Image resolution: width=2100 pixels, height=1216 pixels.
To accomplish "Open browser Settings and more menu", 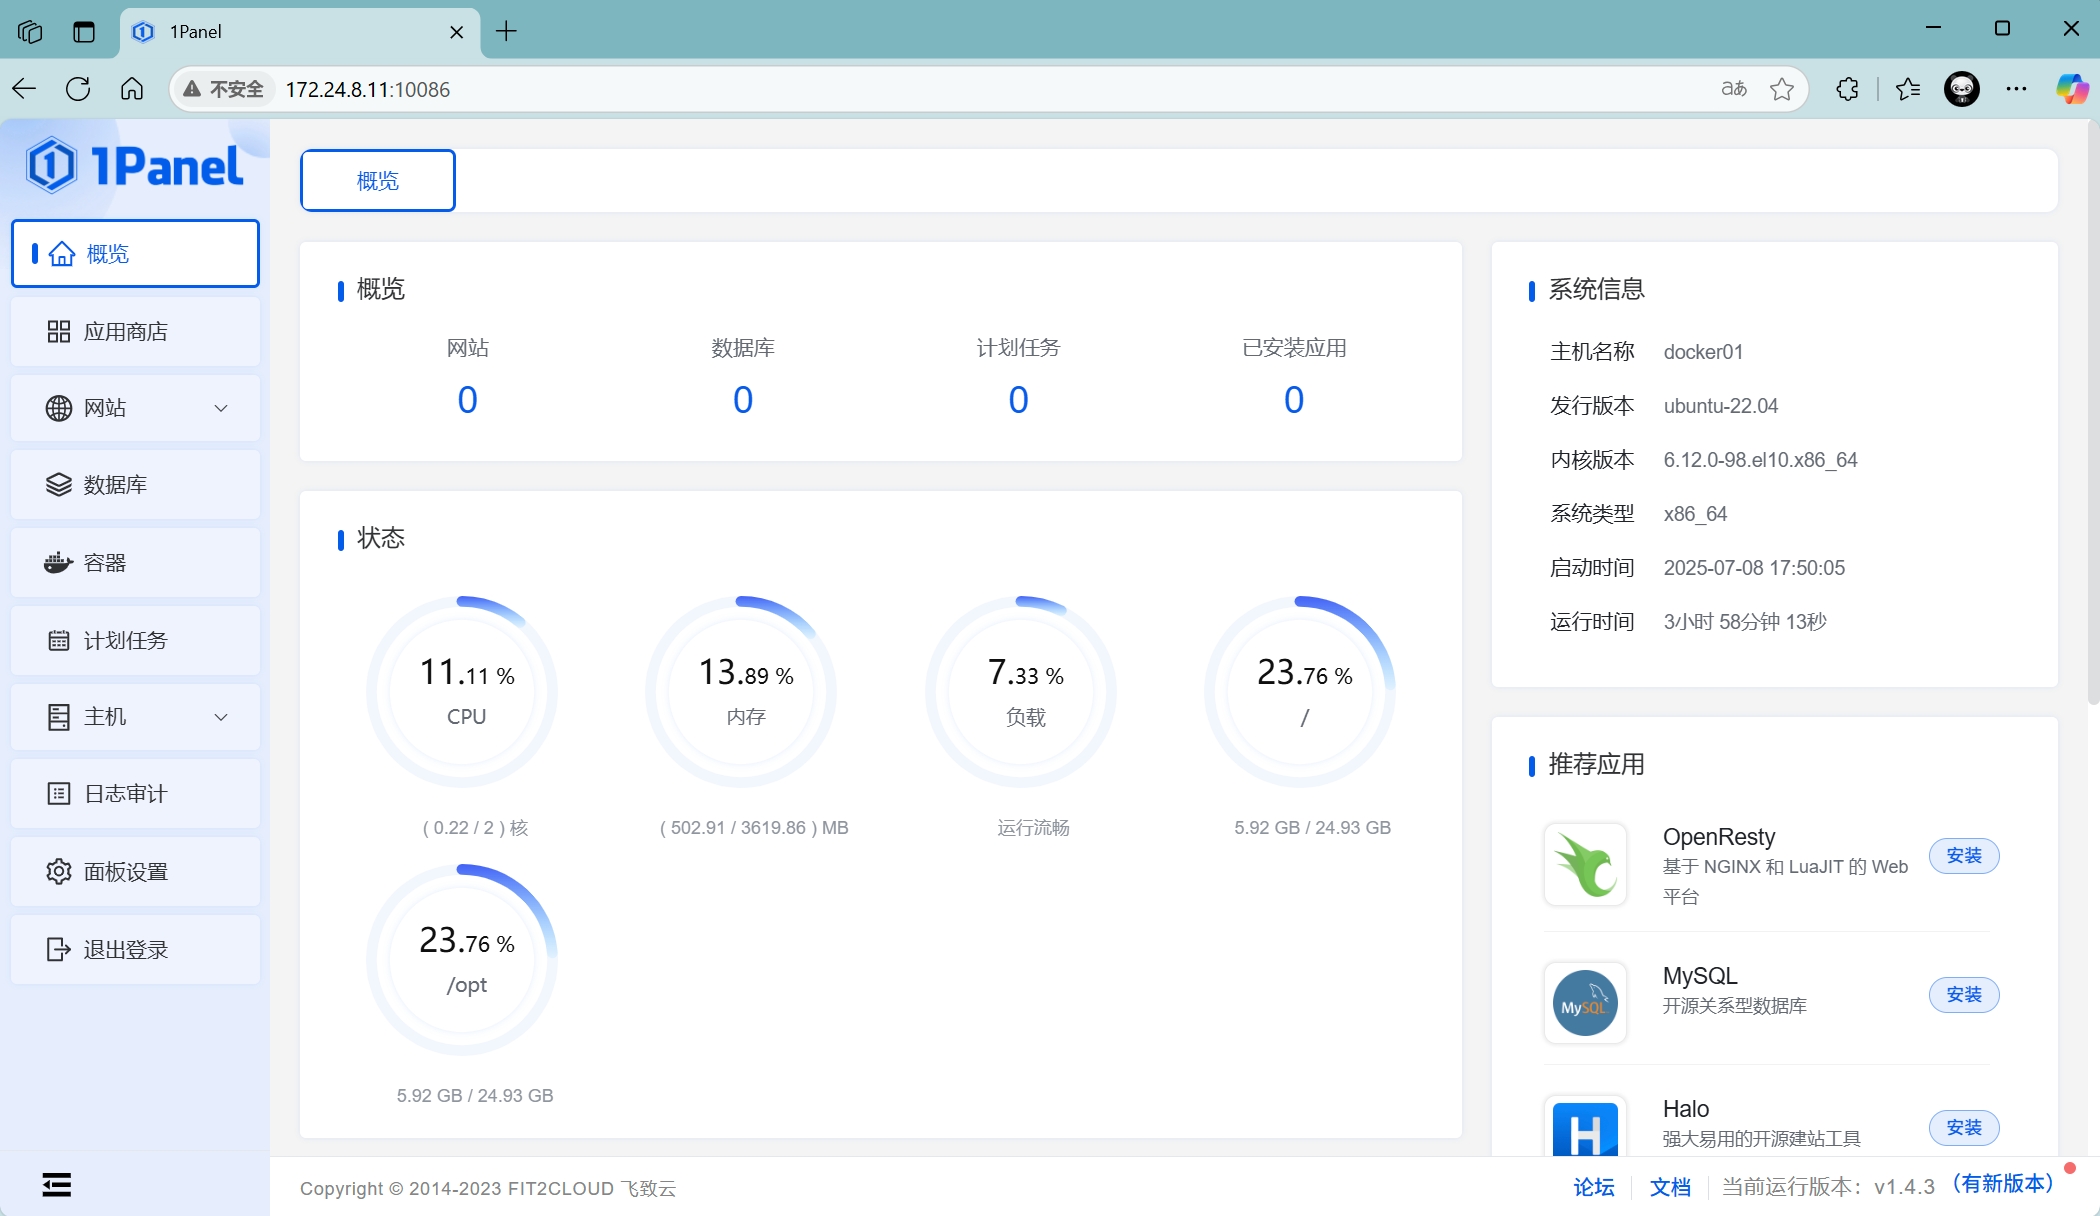I will pyautogui.click(x=2016, y=89).
